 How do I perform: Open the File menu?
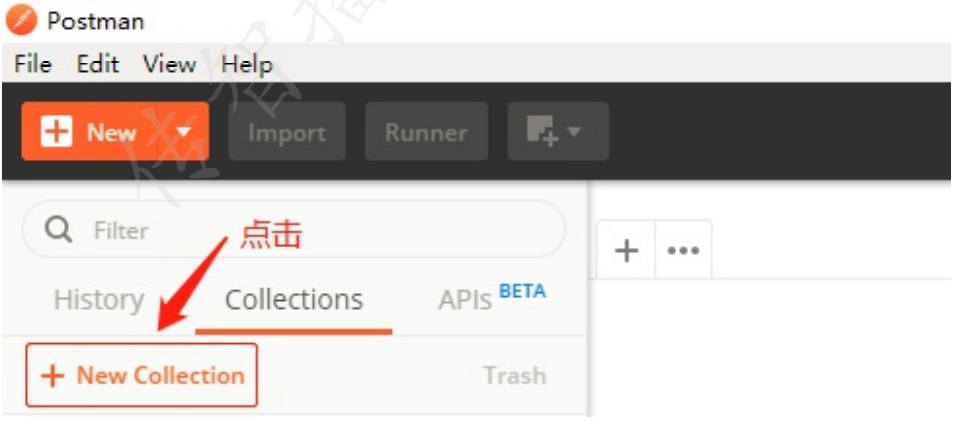coord(33,64)
